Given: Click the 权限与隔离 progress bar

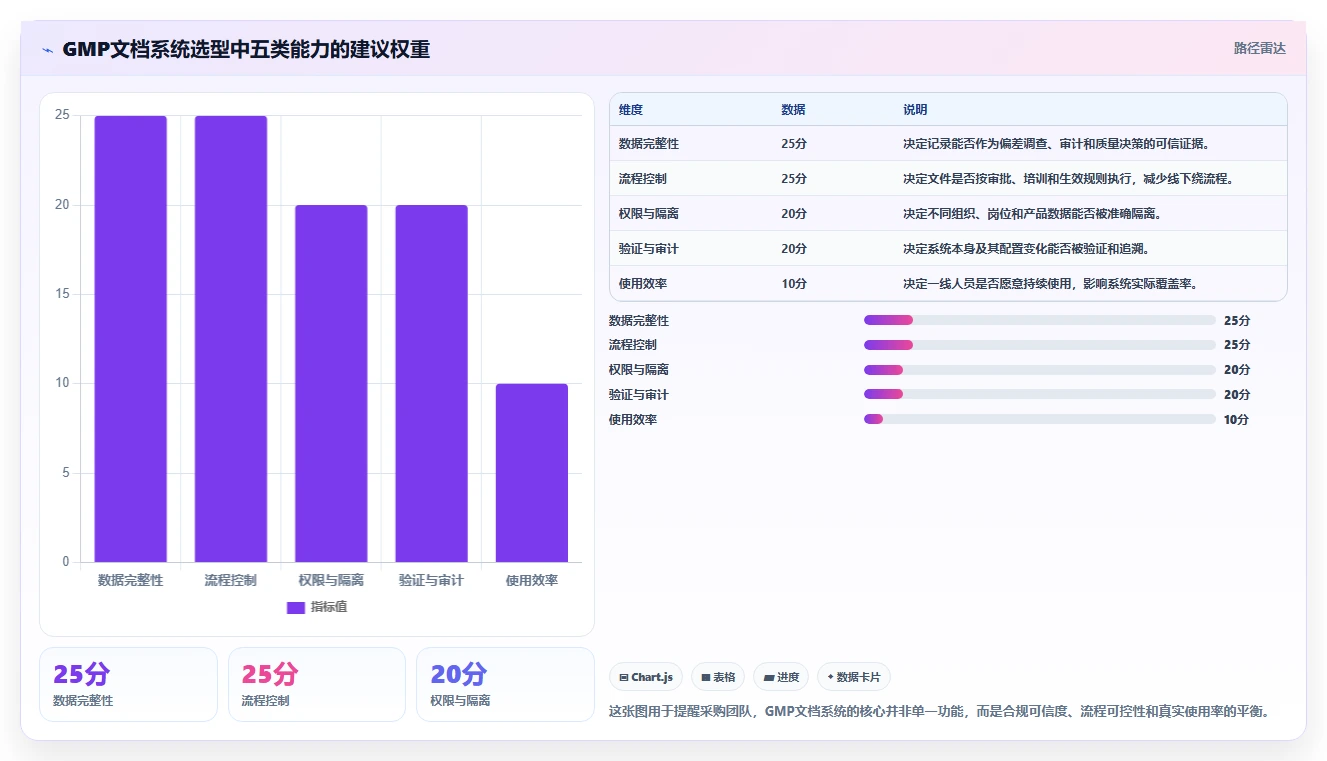Looking at the screenshot, I should (x=1040, y=370).
